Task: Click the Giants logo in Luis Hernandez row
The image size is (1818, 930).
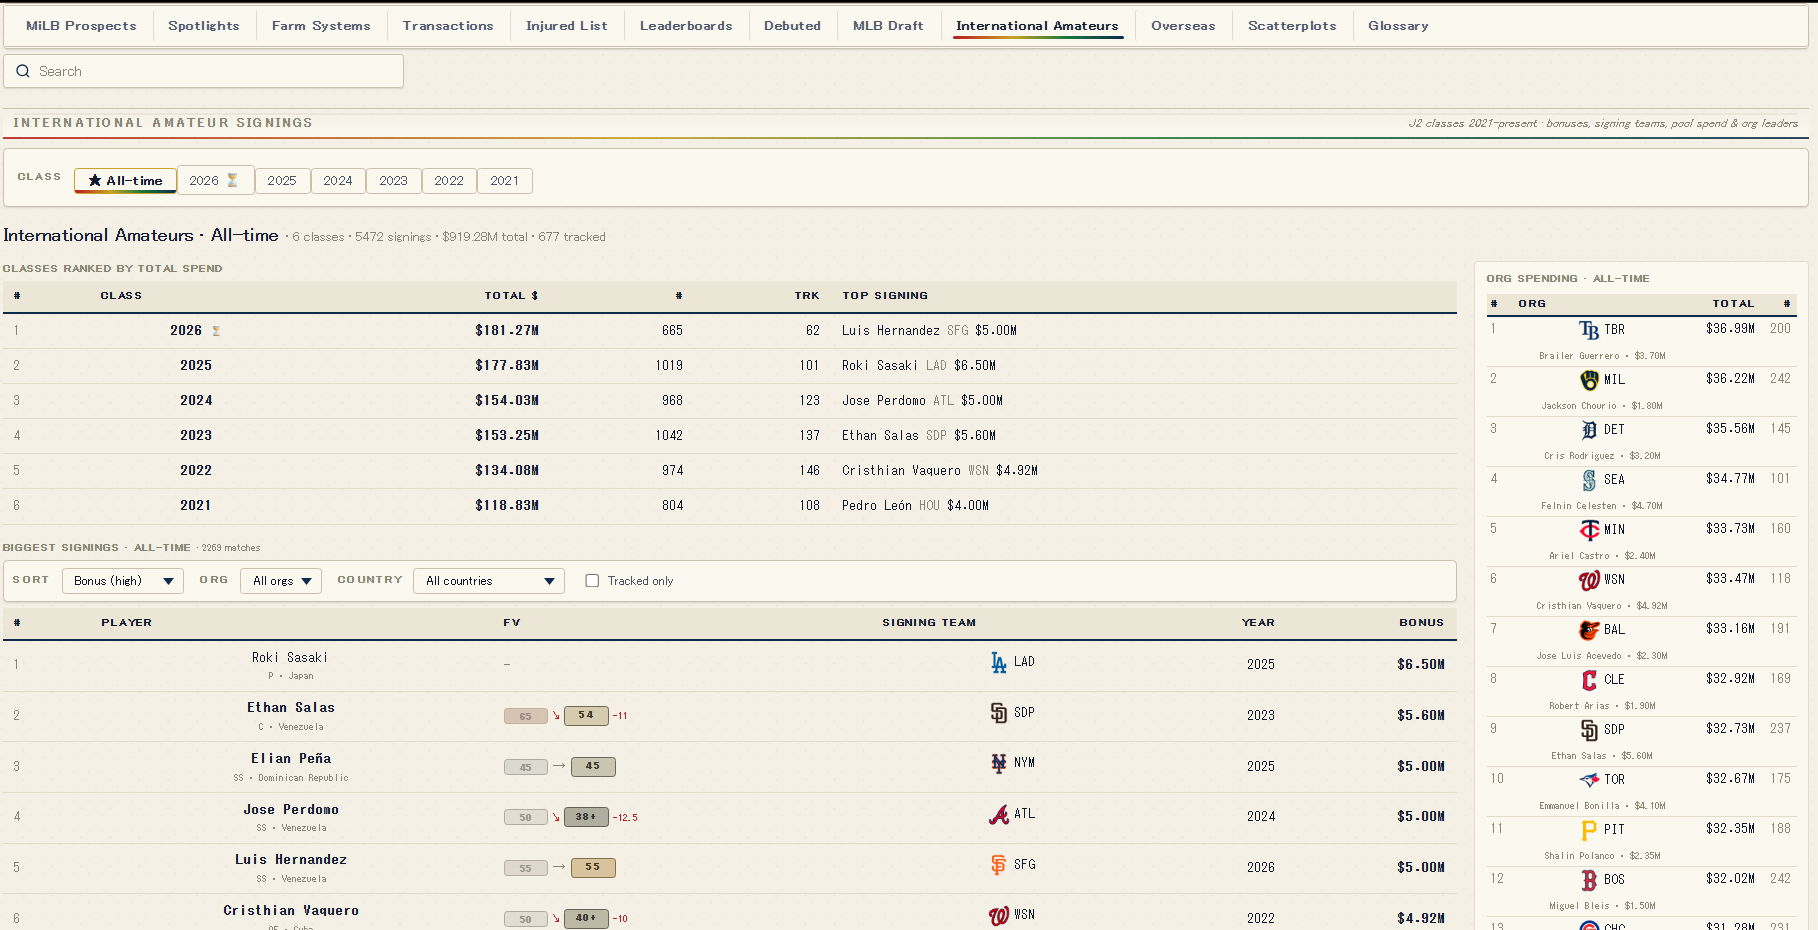Action: (x=998, y=865)
